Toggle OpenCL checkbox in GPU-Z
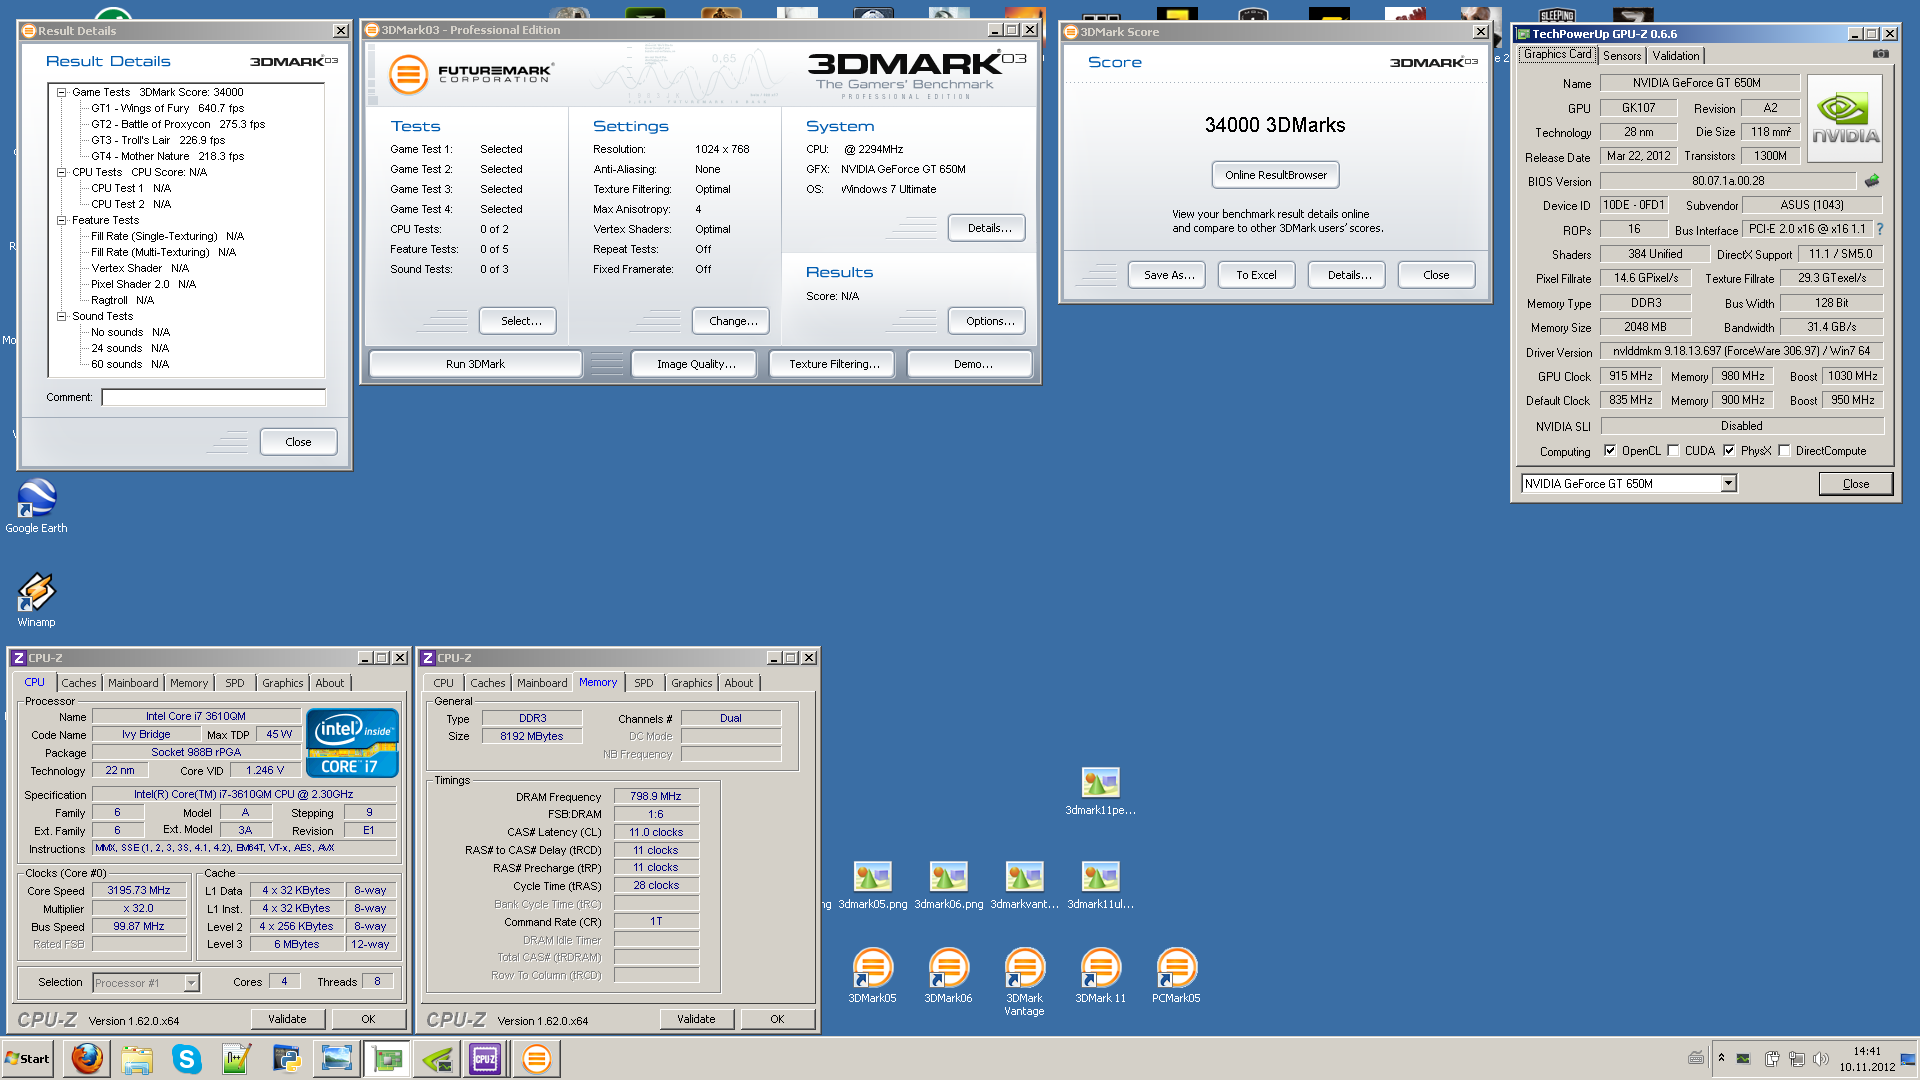The image size is (1920, 1080). click(1610, 450)
